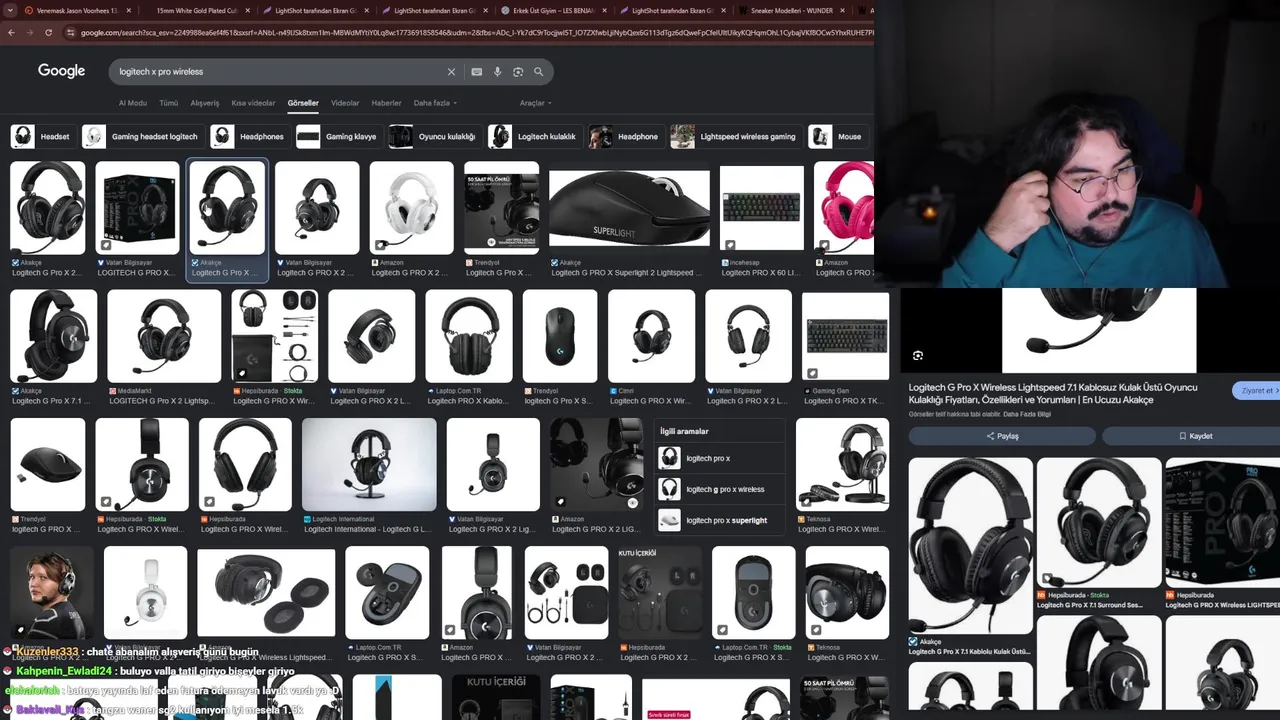Click the magnifier search icon
1280x720 pixels.
[538, 72]
